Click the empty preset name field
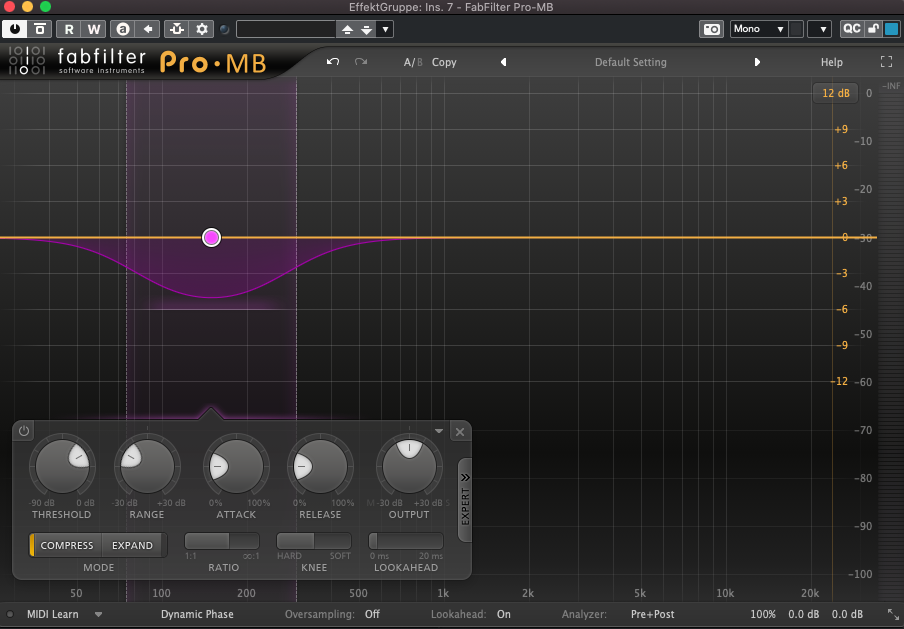 pyautogui.click(x=286, y=29)
